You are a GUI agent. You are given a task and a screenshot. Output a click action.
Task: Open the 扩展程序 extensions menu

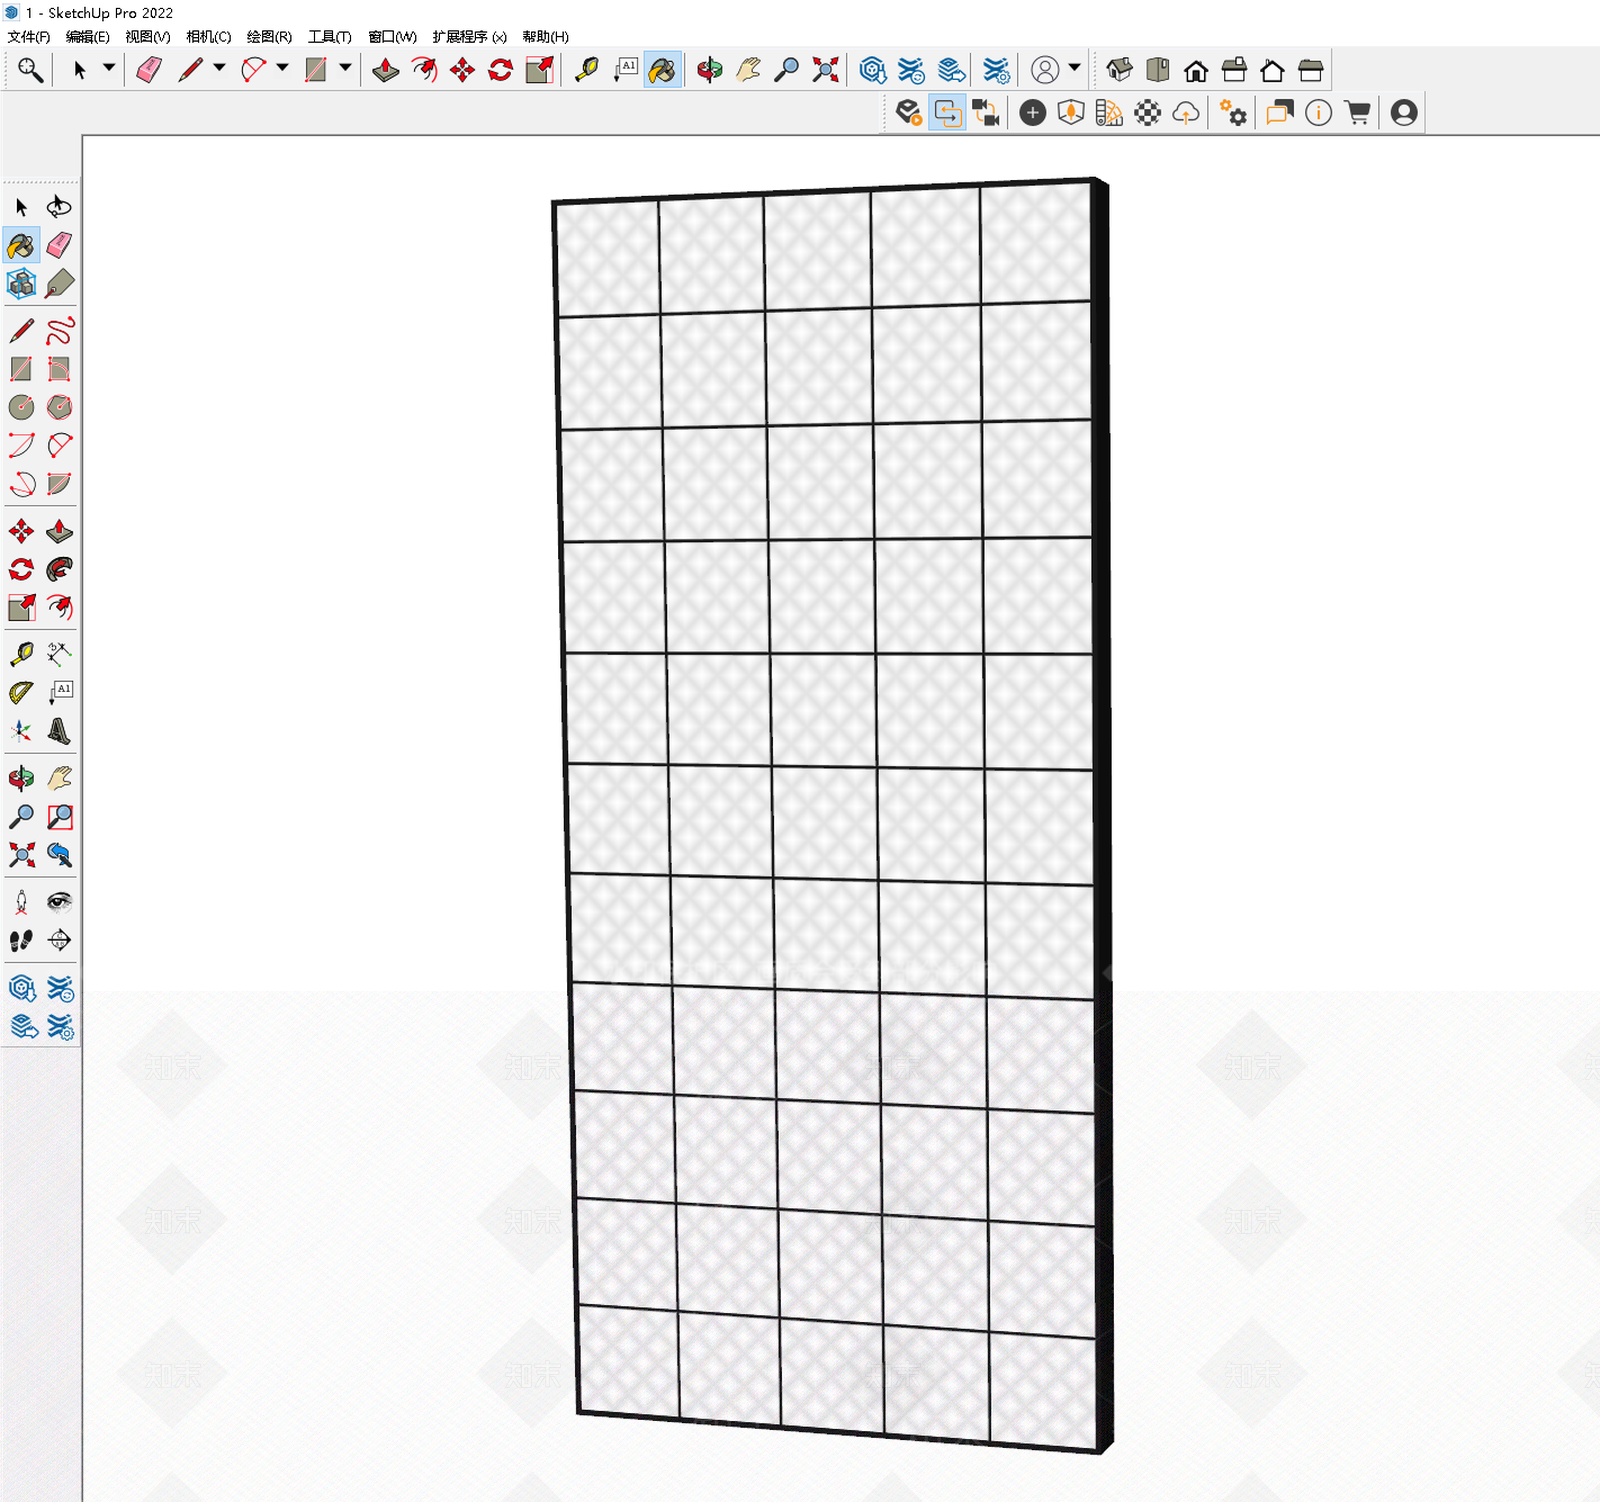click(469, 37)
